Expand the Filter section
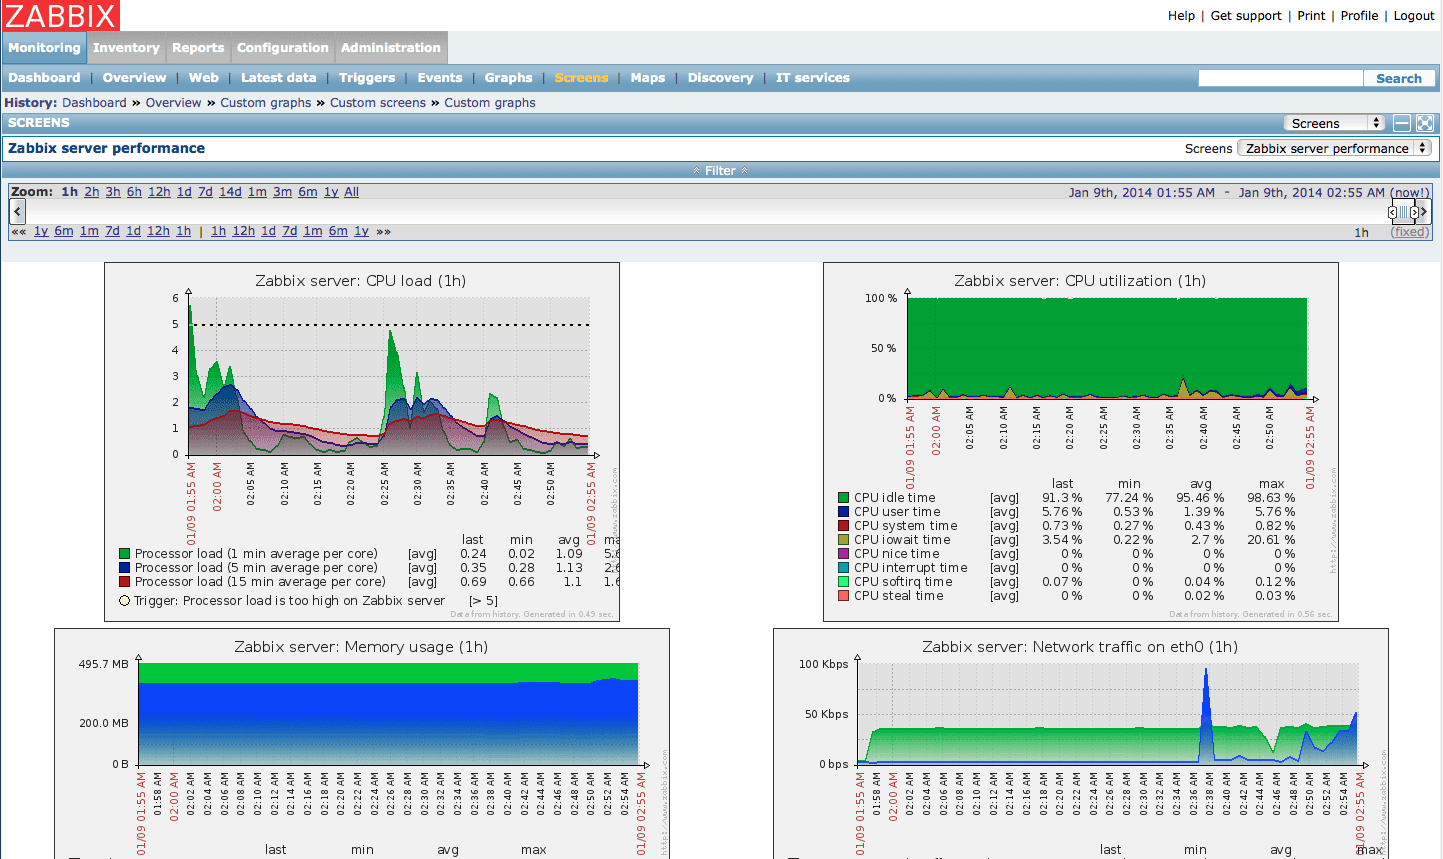1443x859 pixels. [720, 171]
